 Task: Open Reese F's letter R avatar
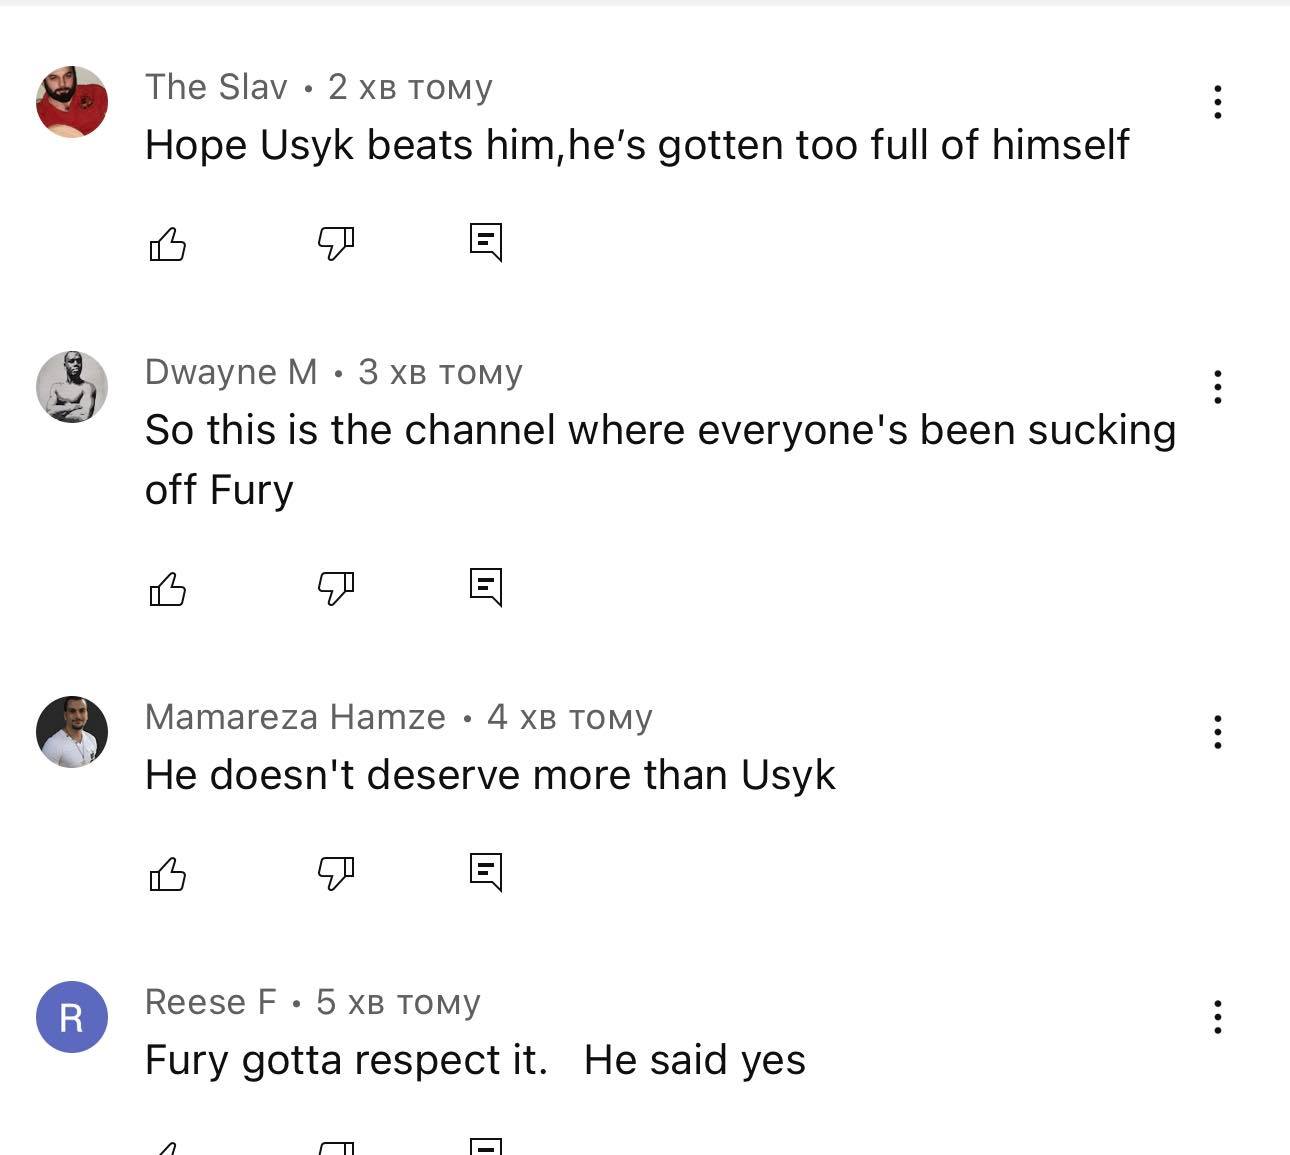72,1017
